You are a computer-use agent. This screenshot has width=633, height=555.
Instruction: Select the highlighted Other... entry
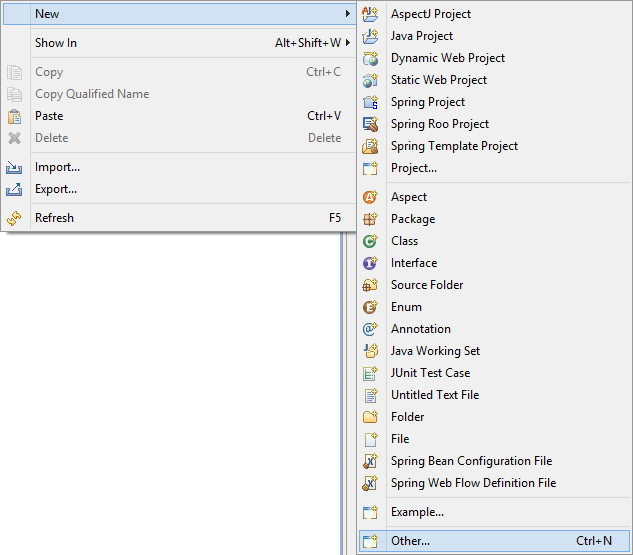coord(494,541)
